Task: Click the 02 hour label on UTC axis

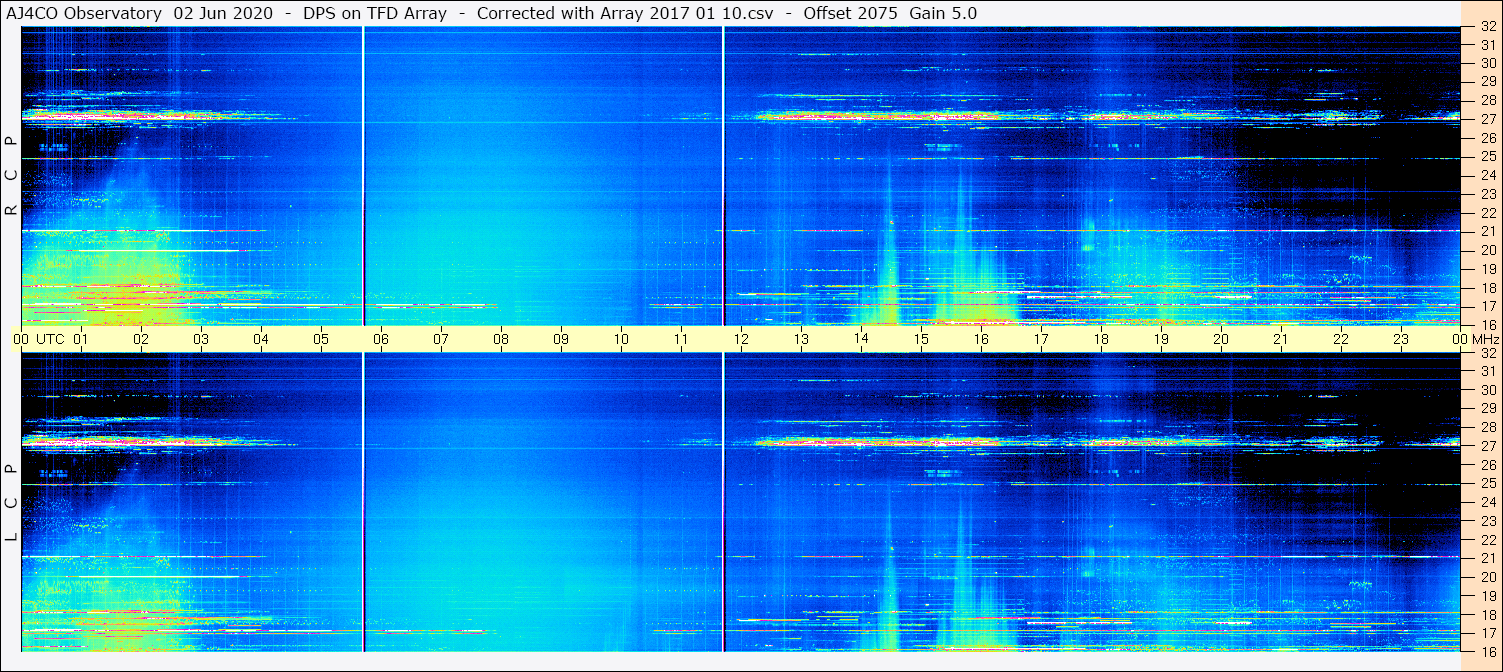Action: pyautogui.click(x=141, y=339)
